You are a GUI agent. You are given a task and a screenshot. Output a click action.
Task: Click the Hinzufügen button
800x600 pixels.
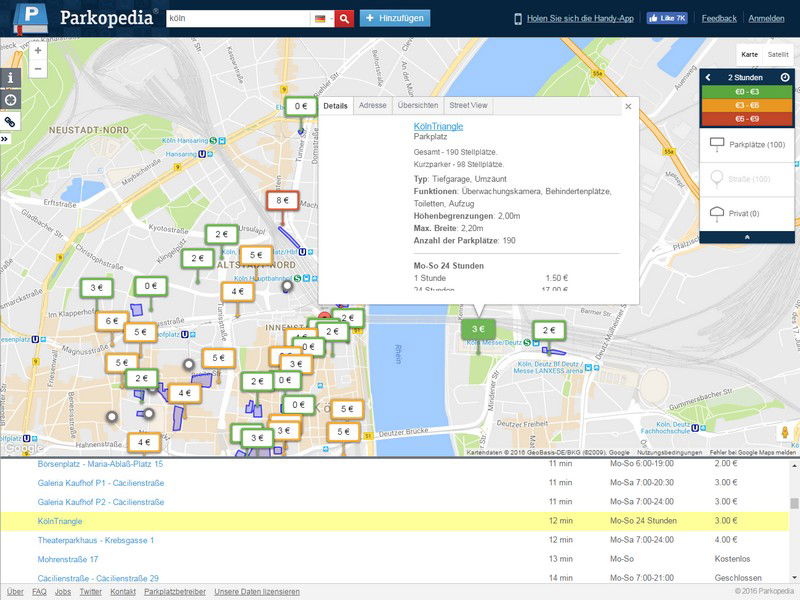(395, 18)
